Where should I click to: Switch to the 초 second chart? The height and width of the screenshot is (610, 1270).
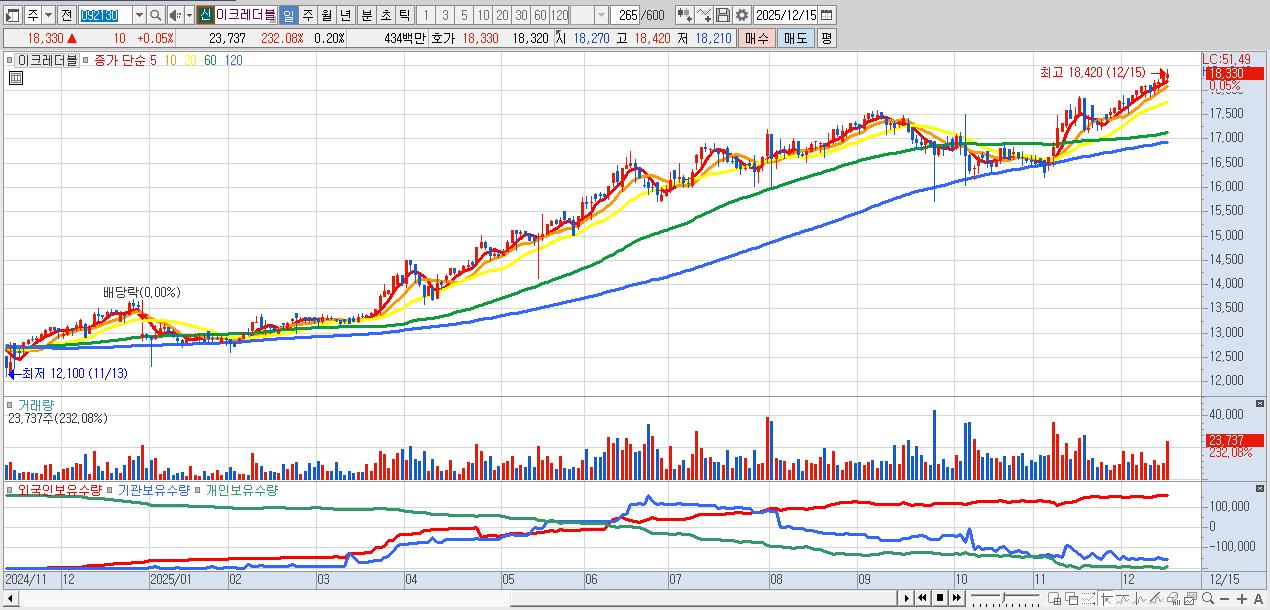coord(385,15)
